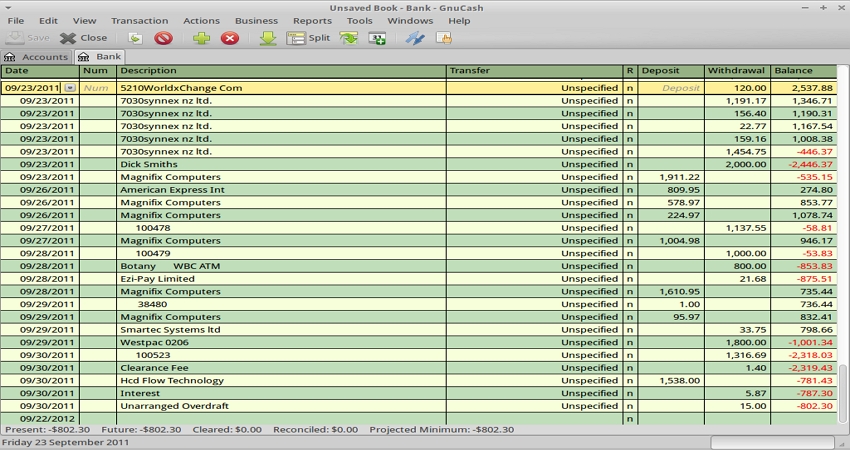Image resolution: width=850 pixels, height=450 pixels.
Task: Open the Business menu
Action: pyautogui.click(x=256, y=21)
